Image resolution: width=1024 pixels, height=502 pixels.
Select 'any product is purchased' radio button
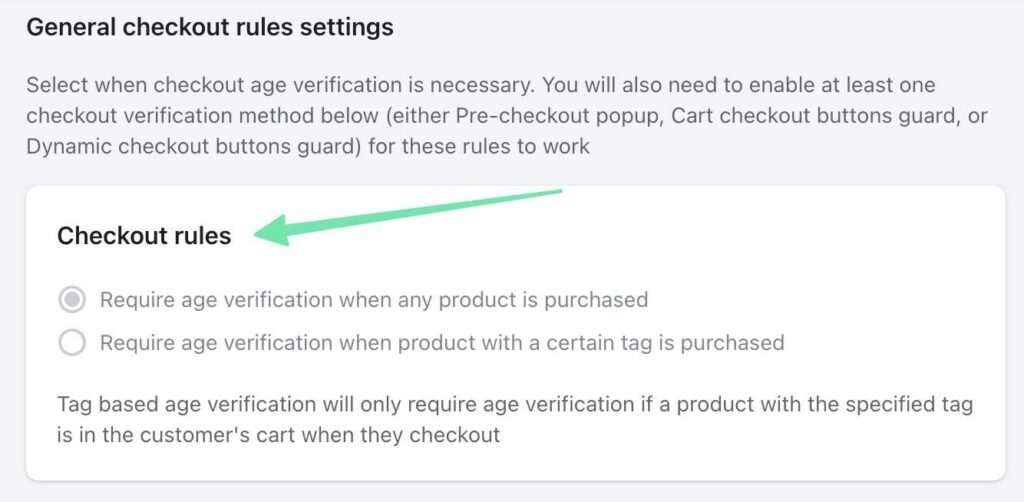[x=72, y=299]
